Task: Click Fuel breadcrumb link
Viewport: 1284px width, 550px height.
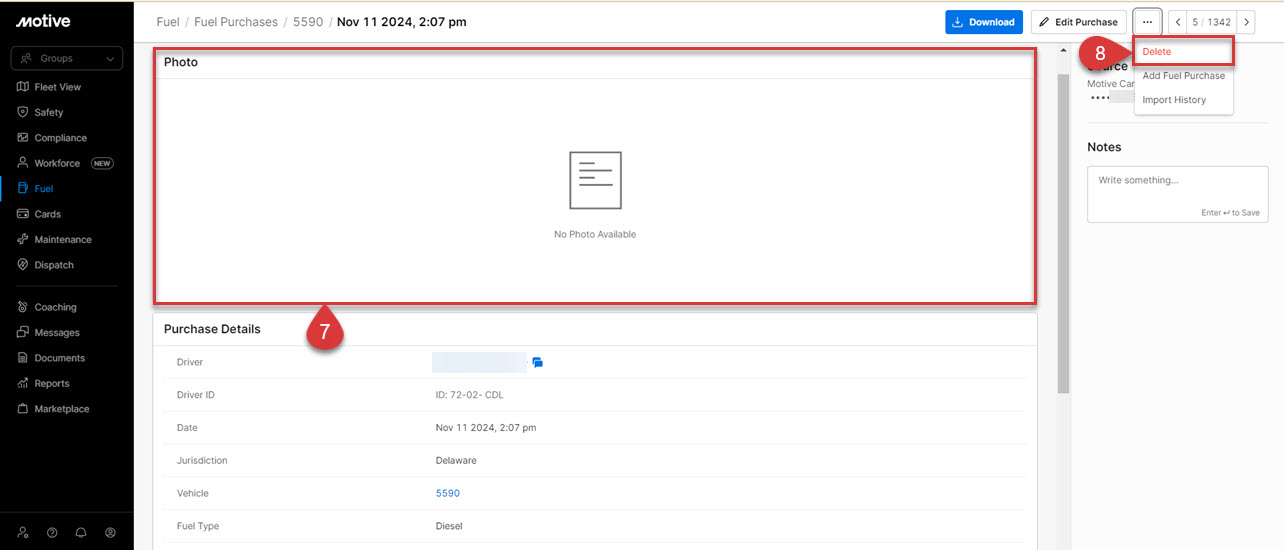Action: tap(168, 22)
